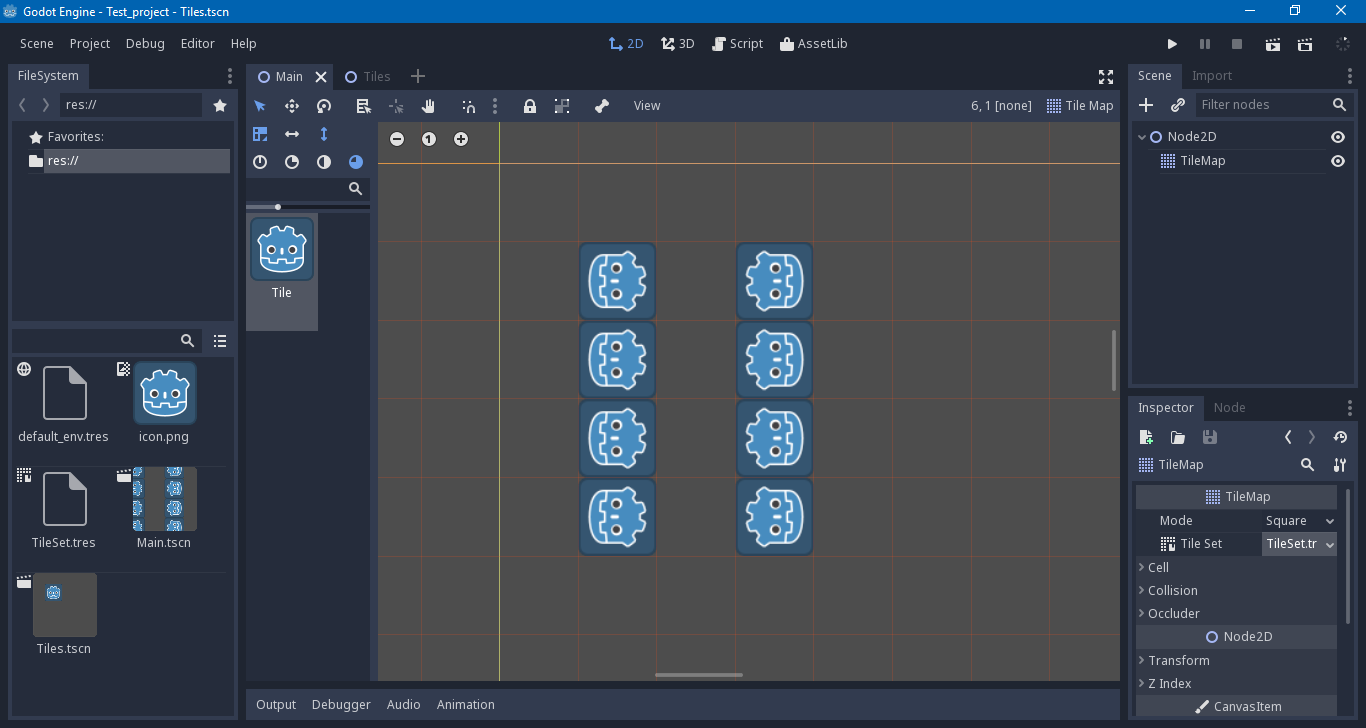1366x728 pixels.
Task: Add current folder to Favorites star
Action: [x=220, y=105]
